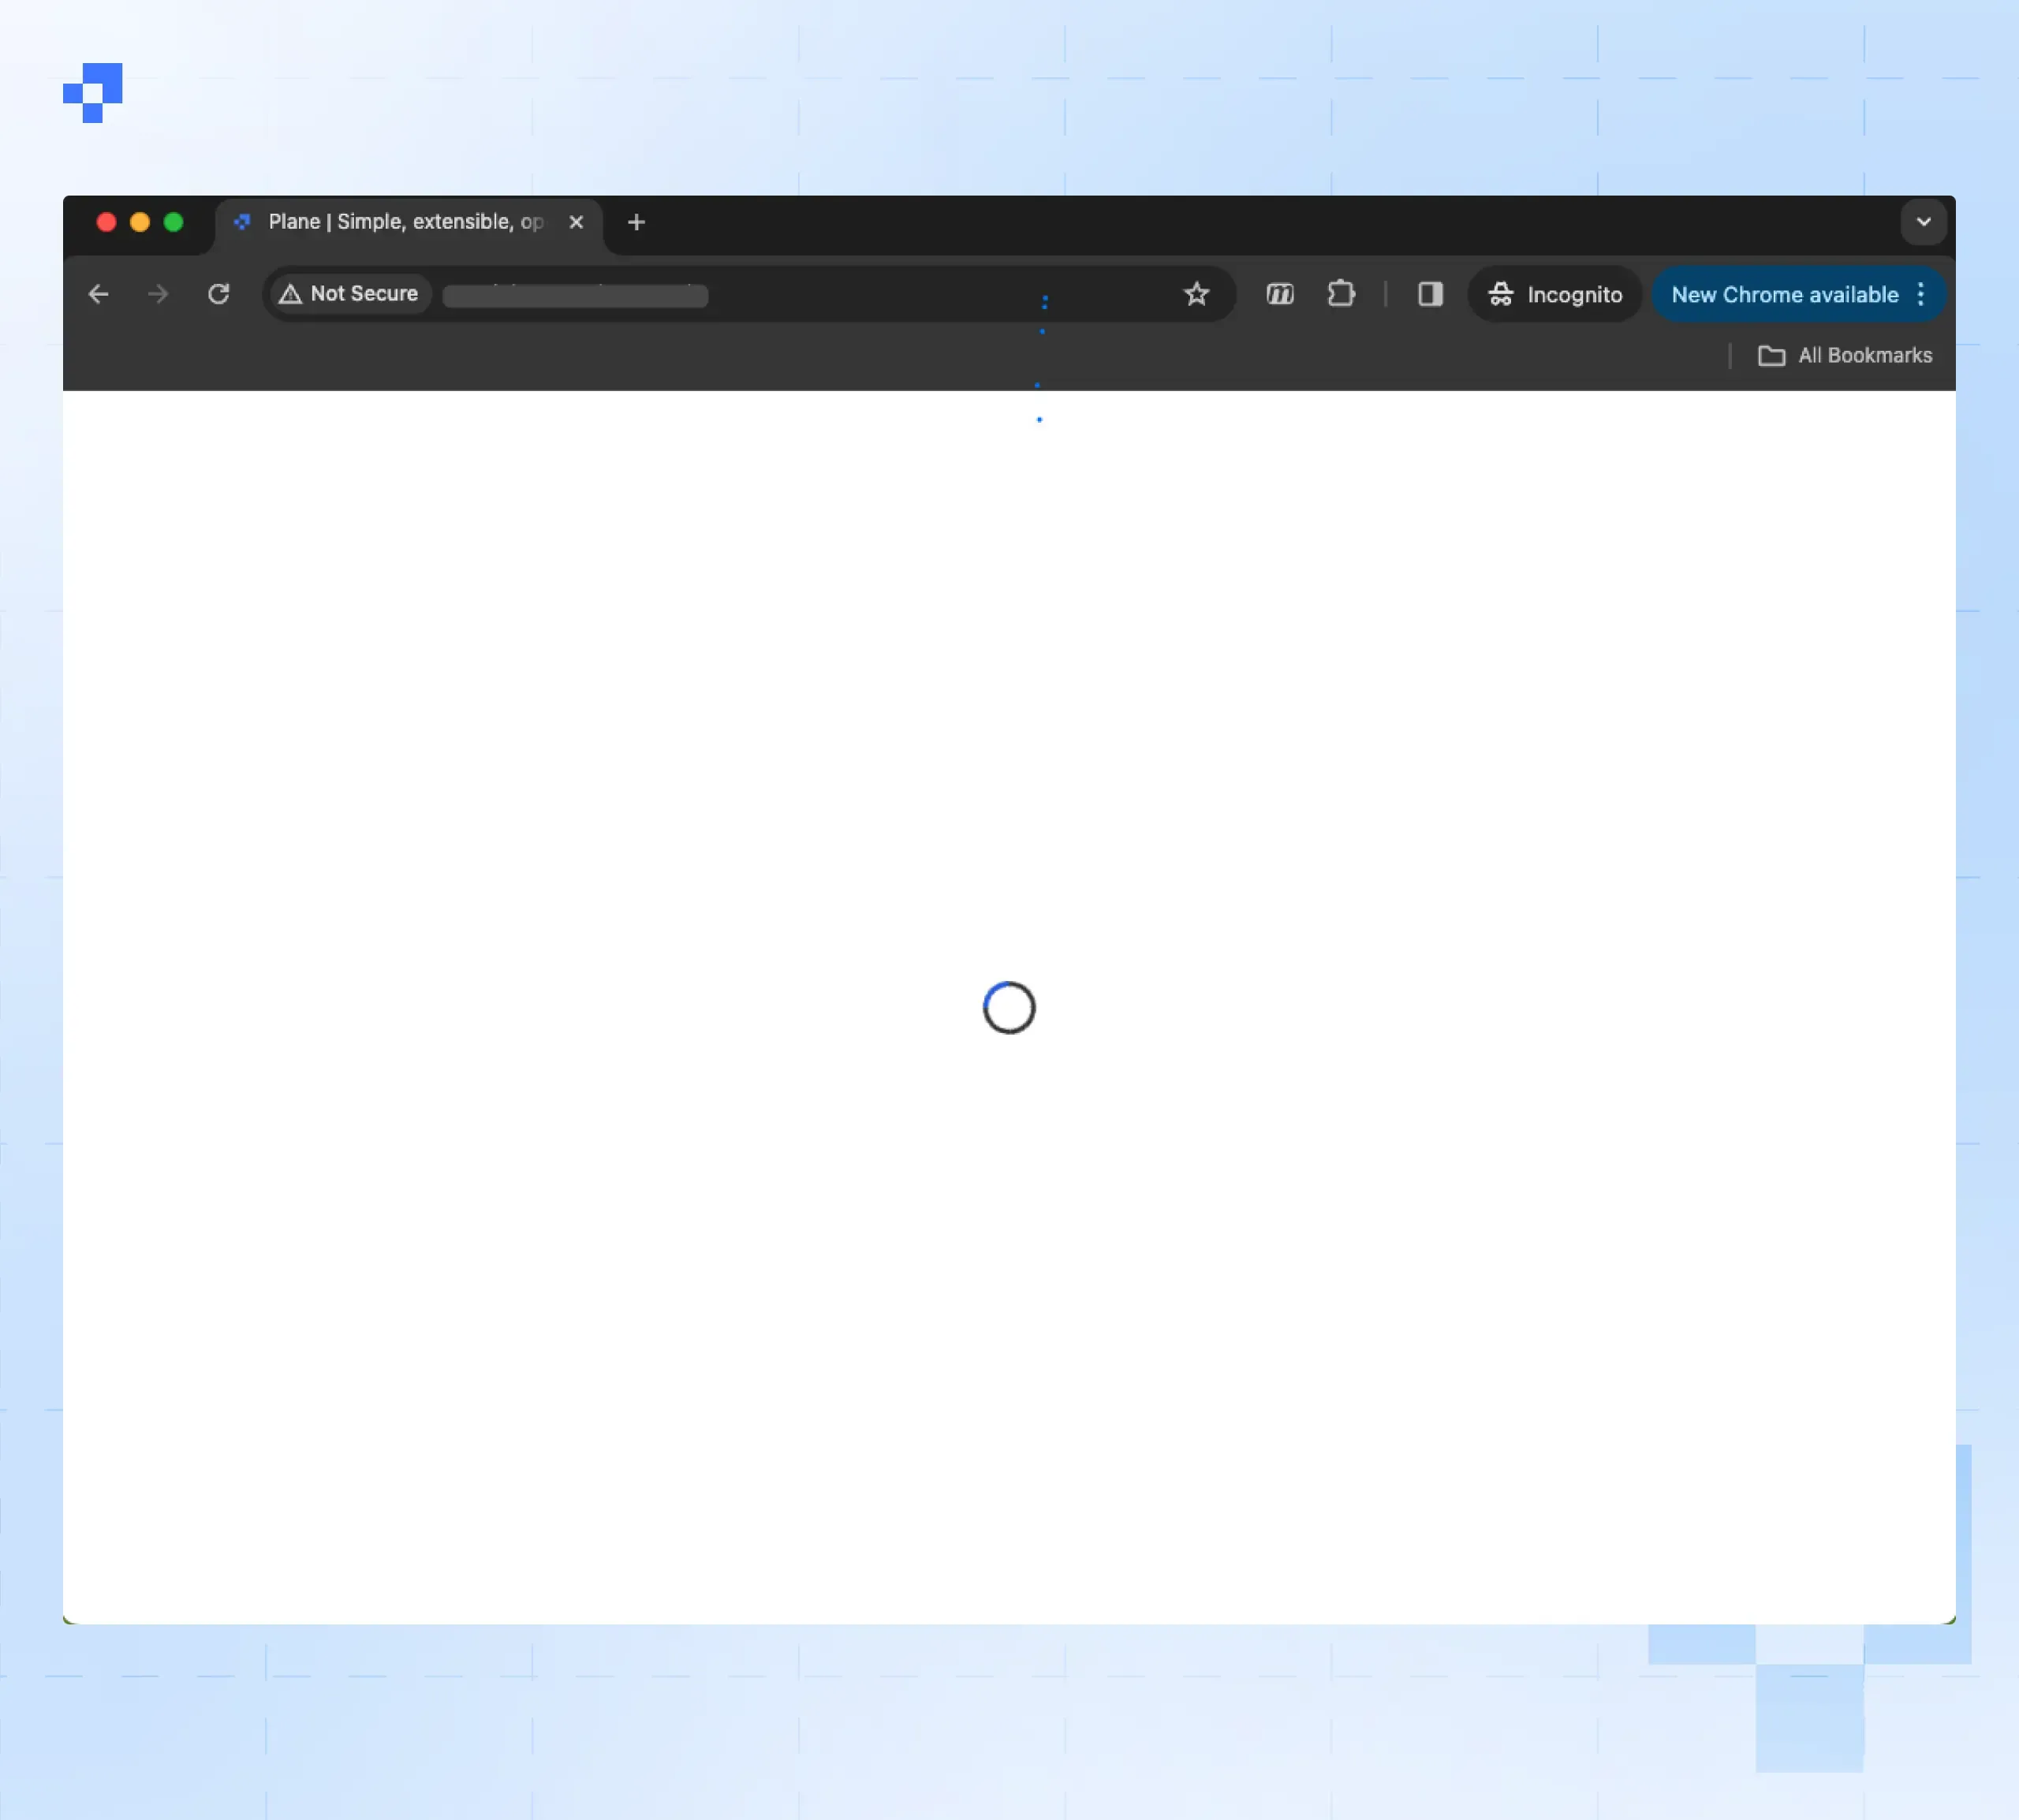2019x1820 pixels.
Task: Click the loading spinner in page
Action: click(1009, 1007)
